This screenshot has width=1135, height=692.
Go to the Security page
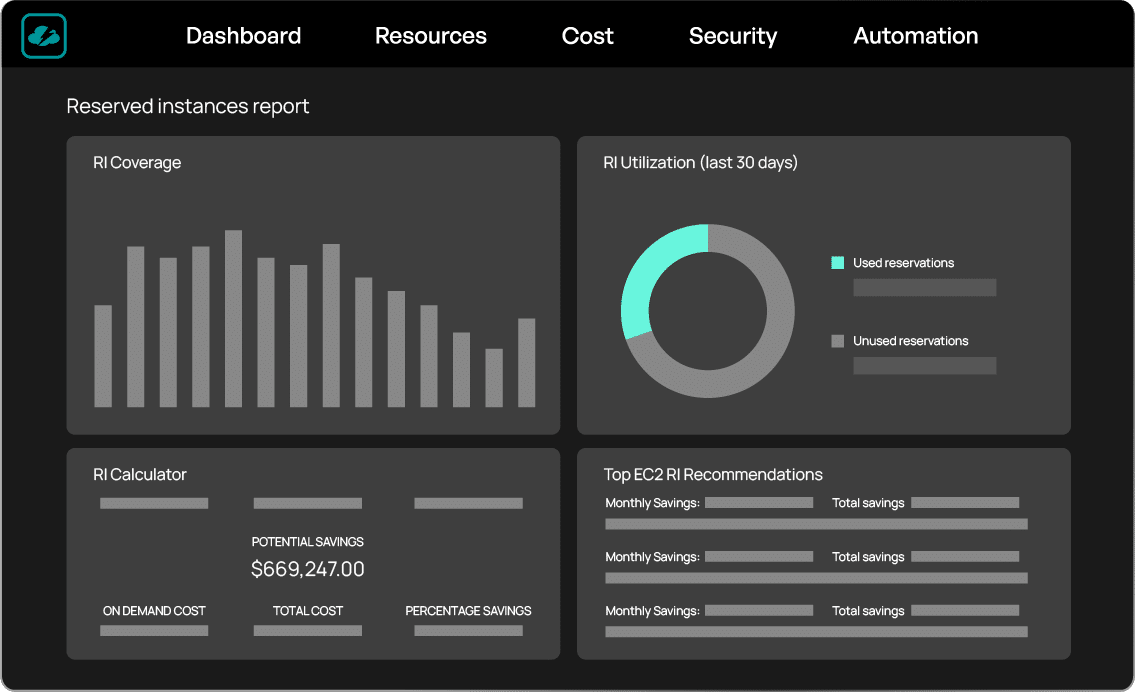[733, 36]
